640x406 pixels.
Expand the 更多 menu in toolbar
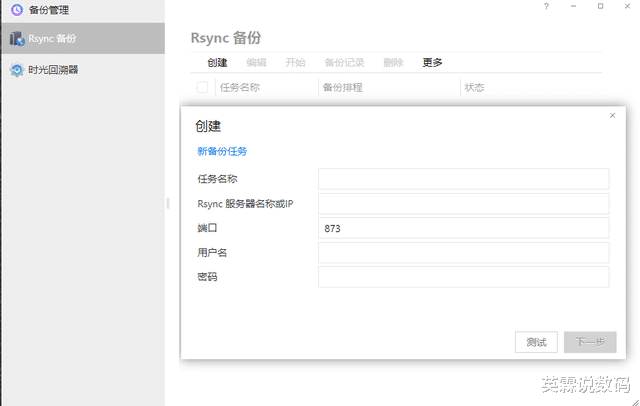(432, 62)
